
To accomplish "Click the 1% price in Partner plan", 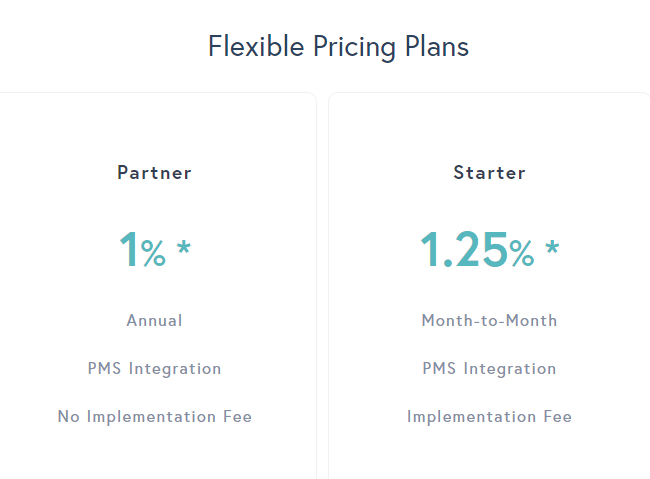I will [x=143, y=249].
